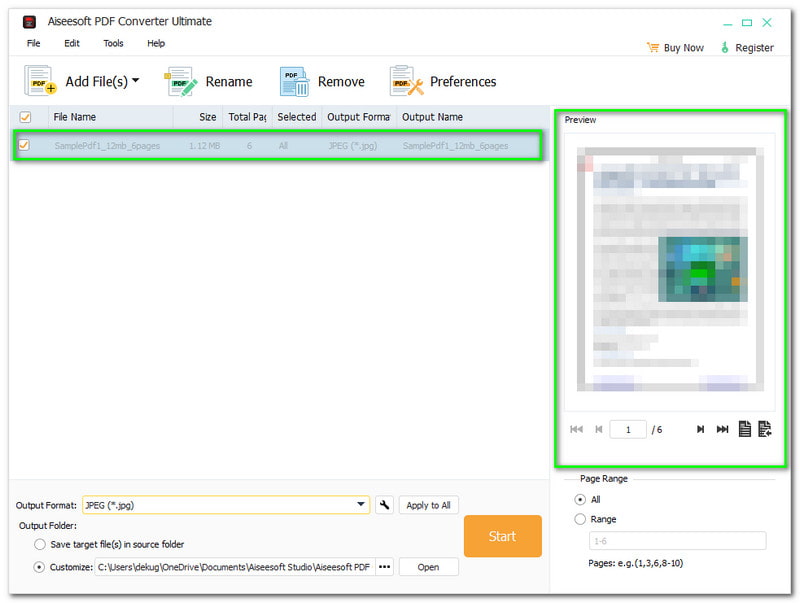Image resolution: width=800 pixels, height=603 pixels.
Task: Browse output folder with the ellipsis button
Action: (384, 567)
